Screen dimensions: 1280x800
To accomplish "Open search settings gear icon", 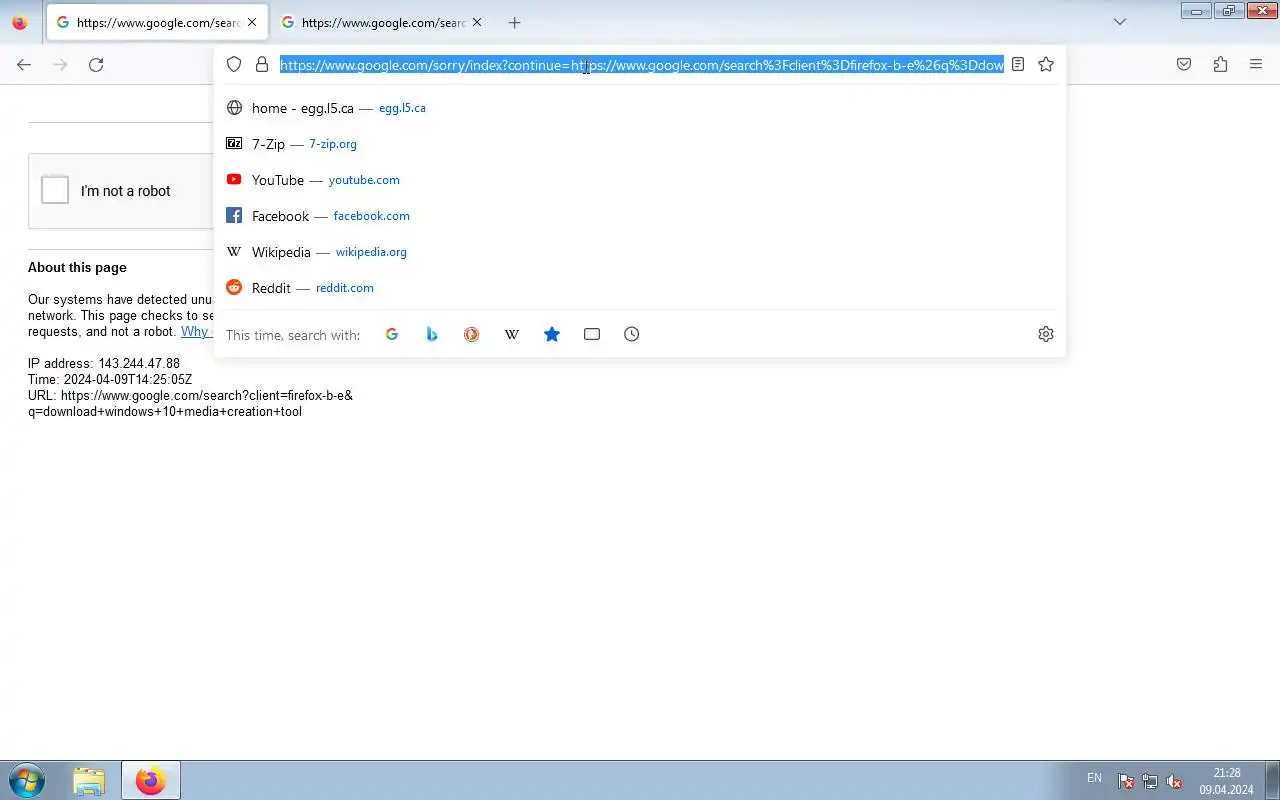I will pos(1046,334).
